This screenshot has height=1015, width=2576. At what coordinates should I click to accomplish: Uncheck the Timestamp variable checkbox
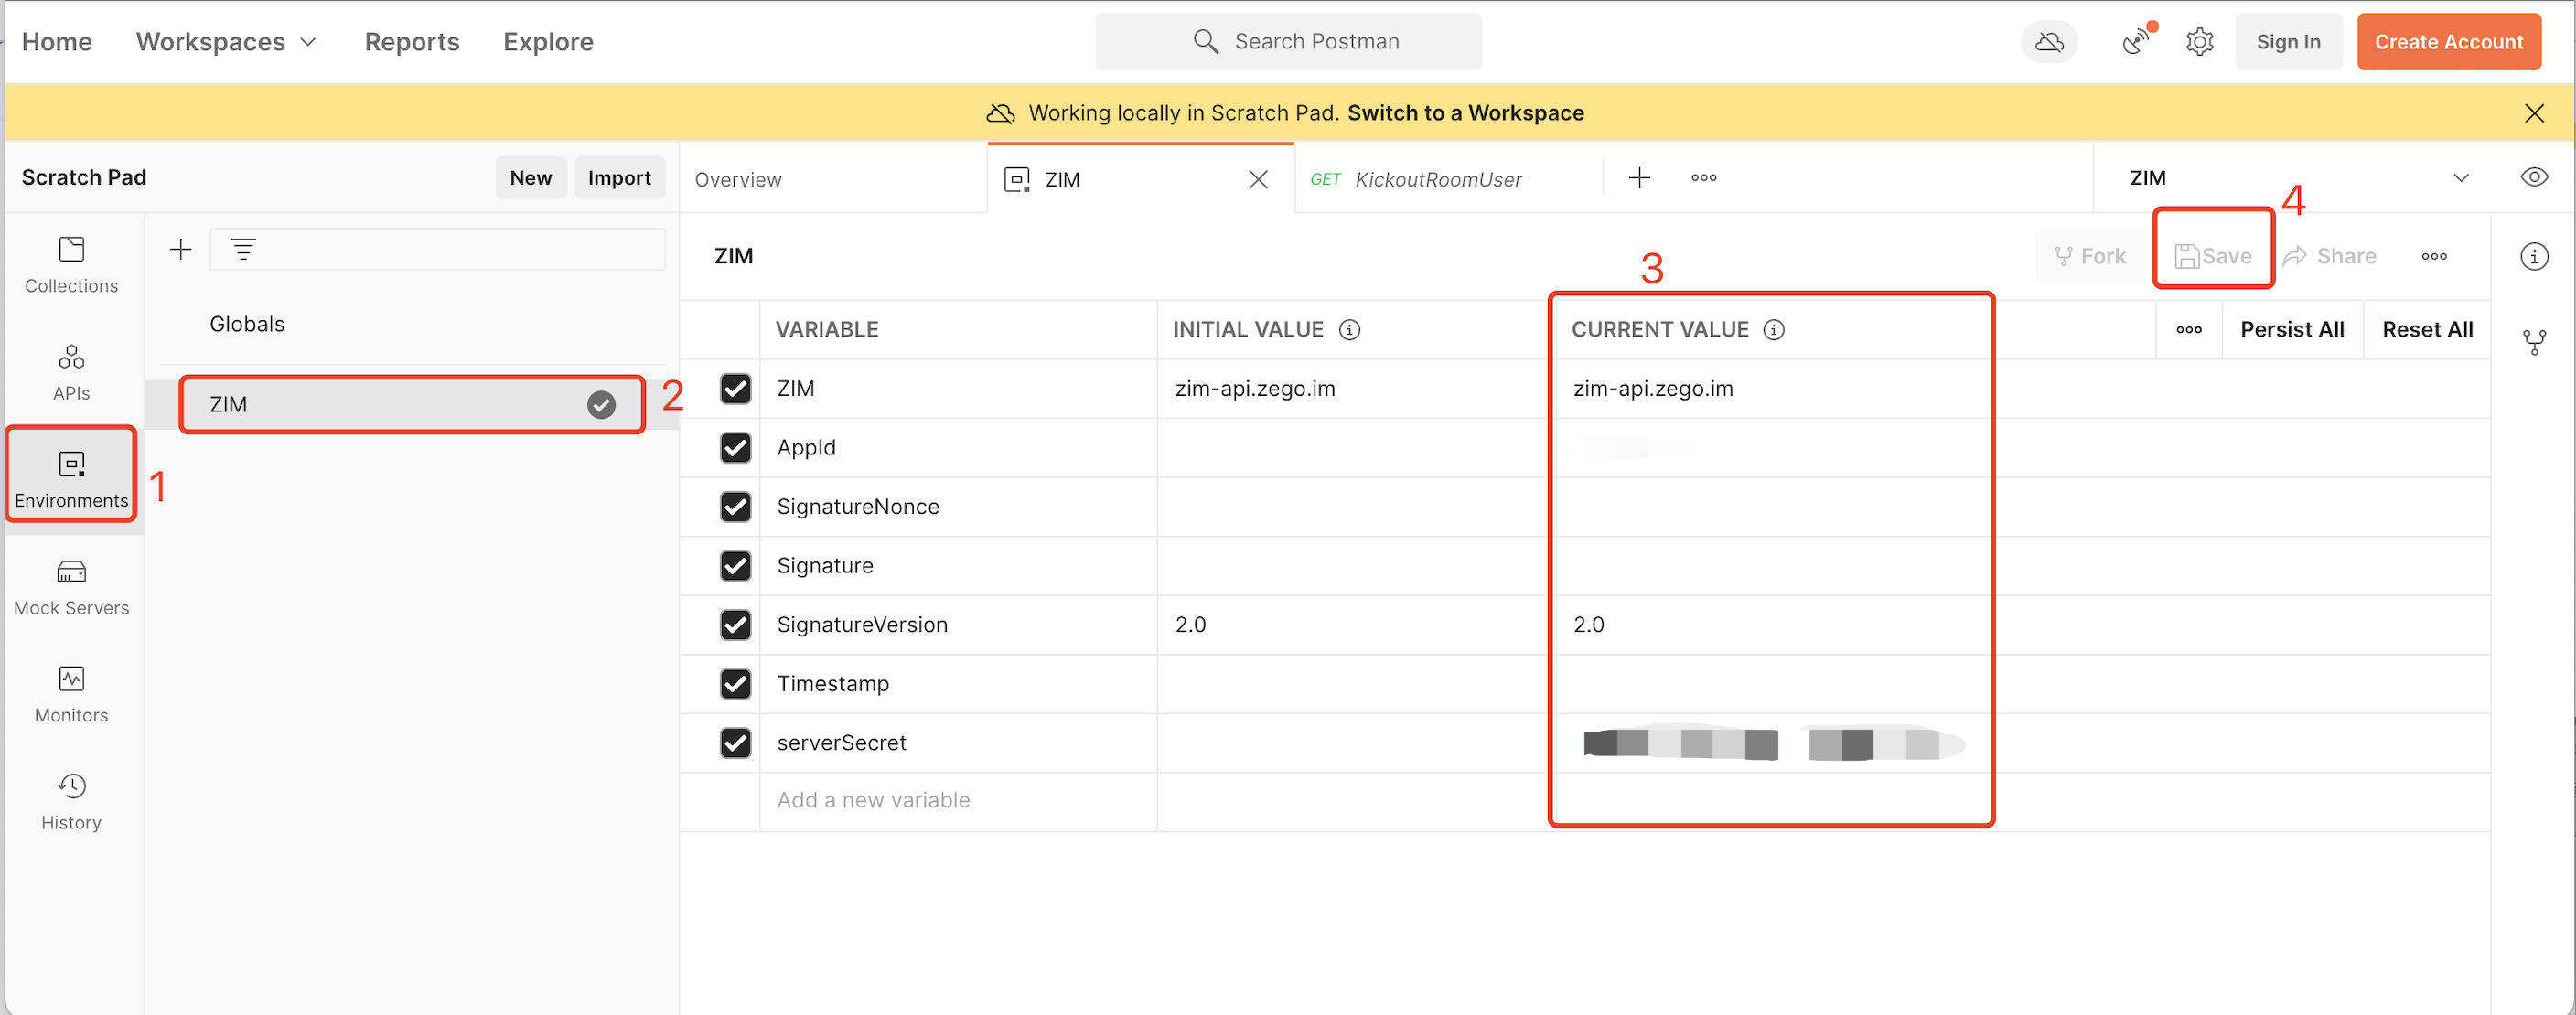coord(735,683)
